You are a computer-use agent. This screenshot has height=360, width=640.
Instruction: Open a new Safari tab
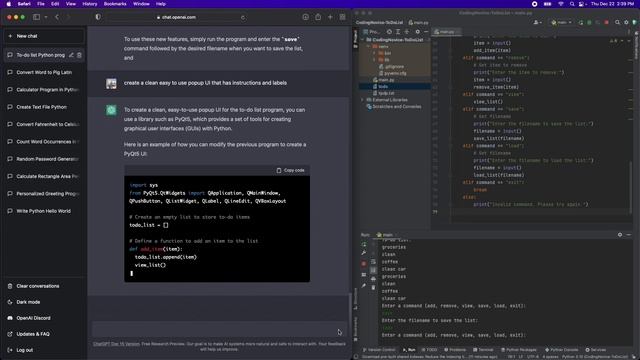(x=330, y=17)
